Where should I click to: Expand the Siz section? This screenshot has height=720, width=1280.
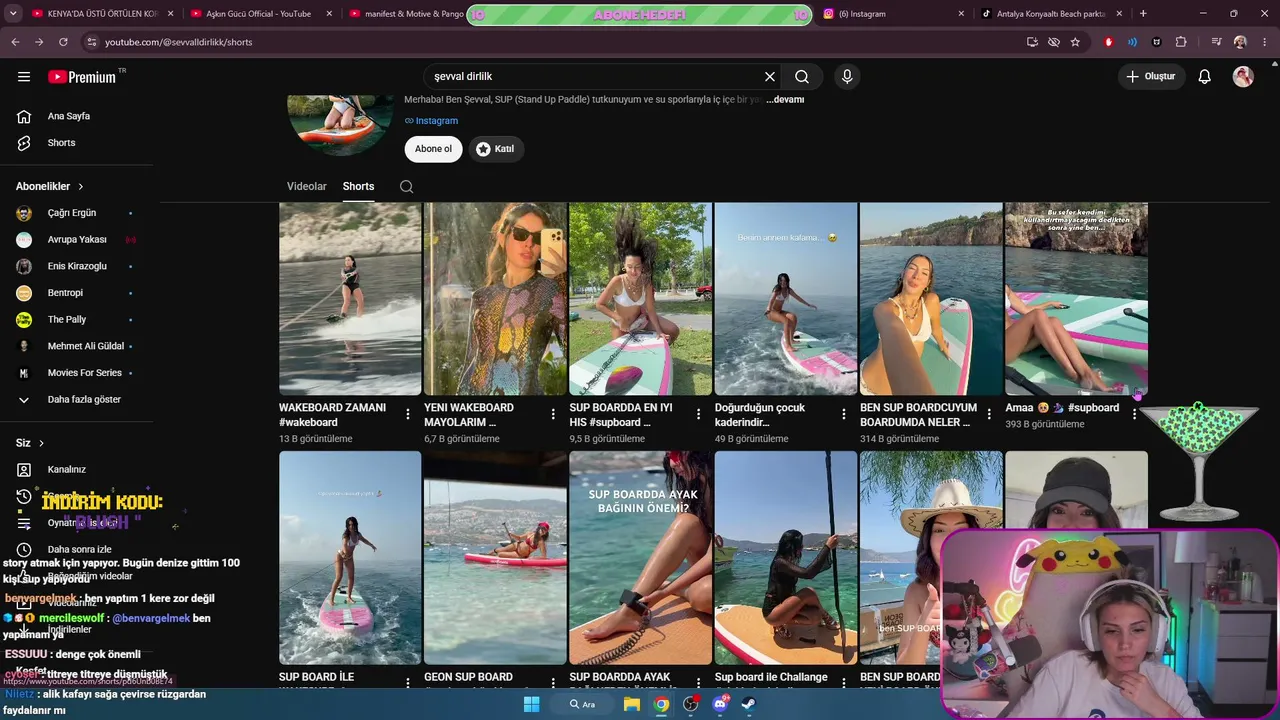pyautogui.click(x=30, y=443)
